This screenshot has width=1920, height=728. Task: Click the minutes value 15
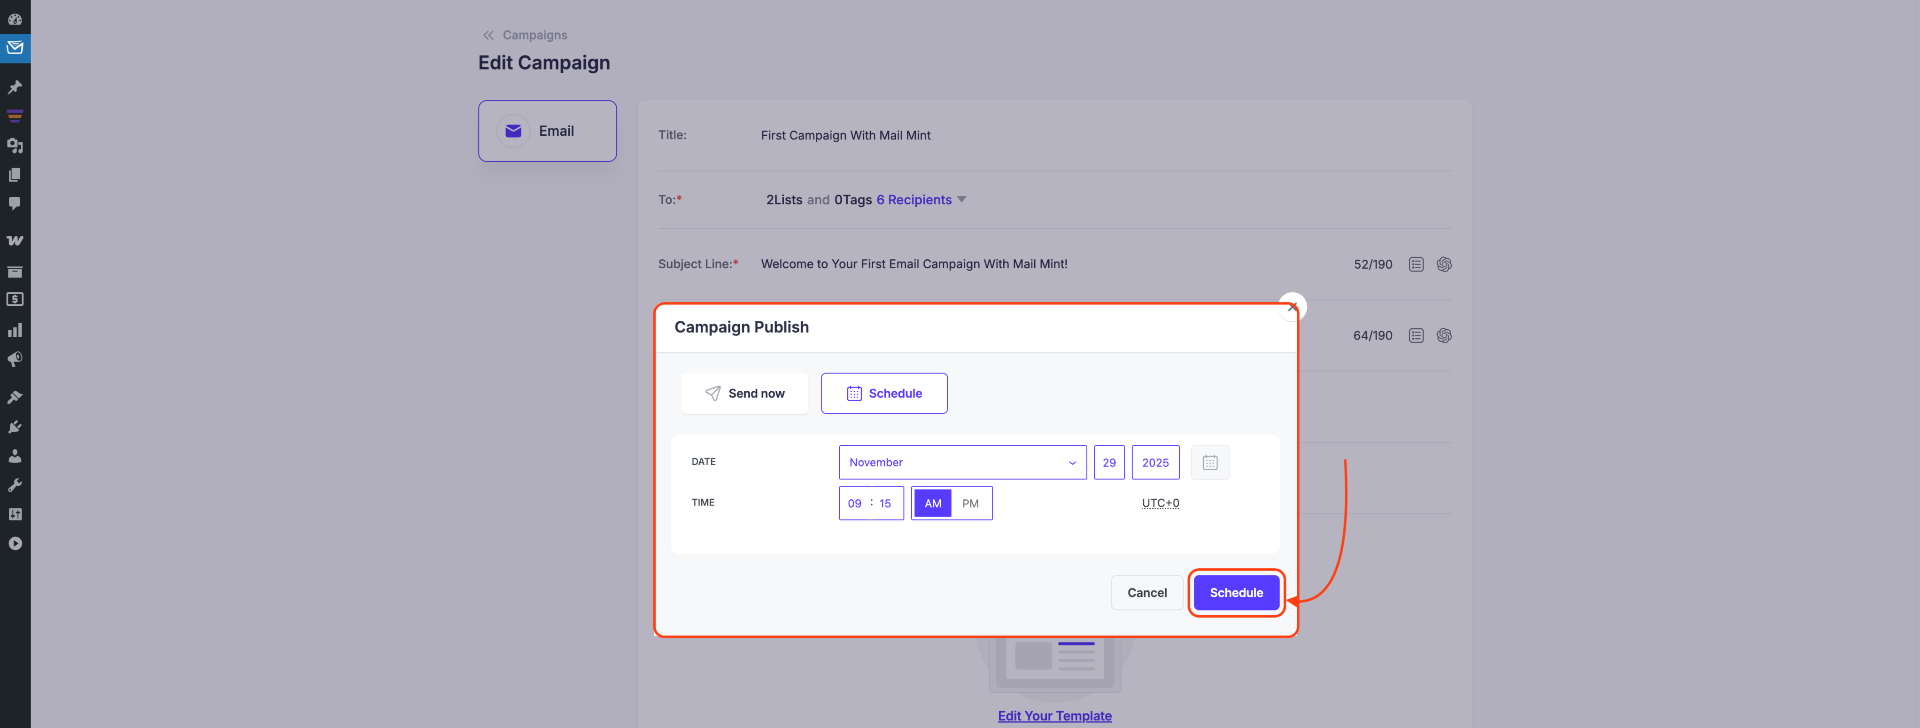click(x=885, y=503)
